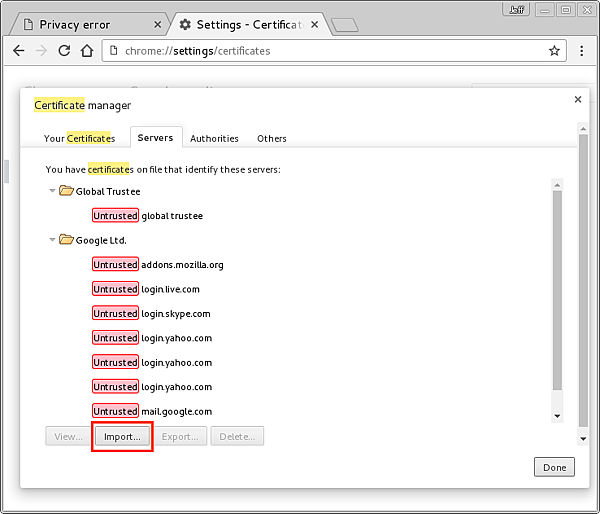Collapse the Google Ltd. group

[52, 240]
